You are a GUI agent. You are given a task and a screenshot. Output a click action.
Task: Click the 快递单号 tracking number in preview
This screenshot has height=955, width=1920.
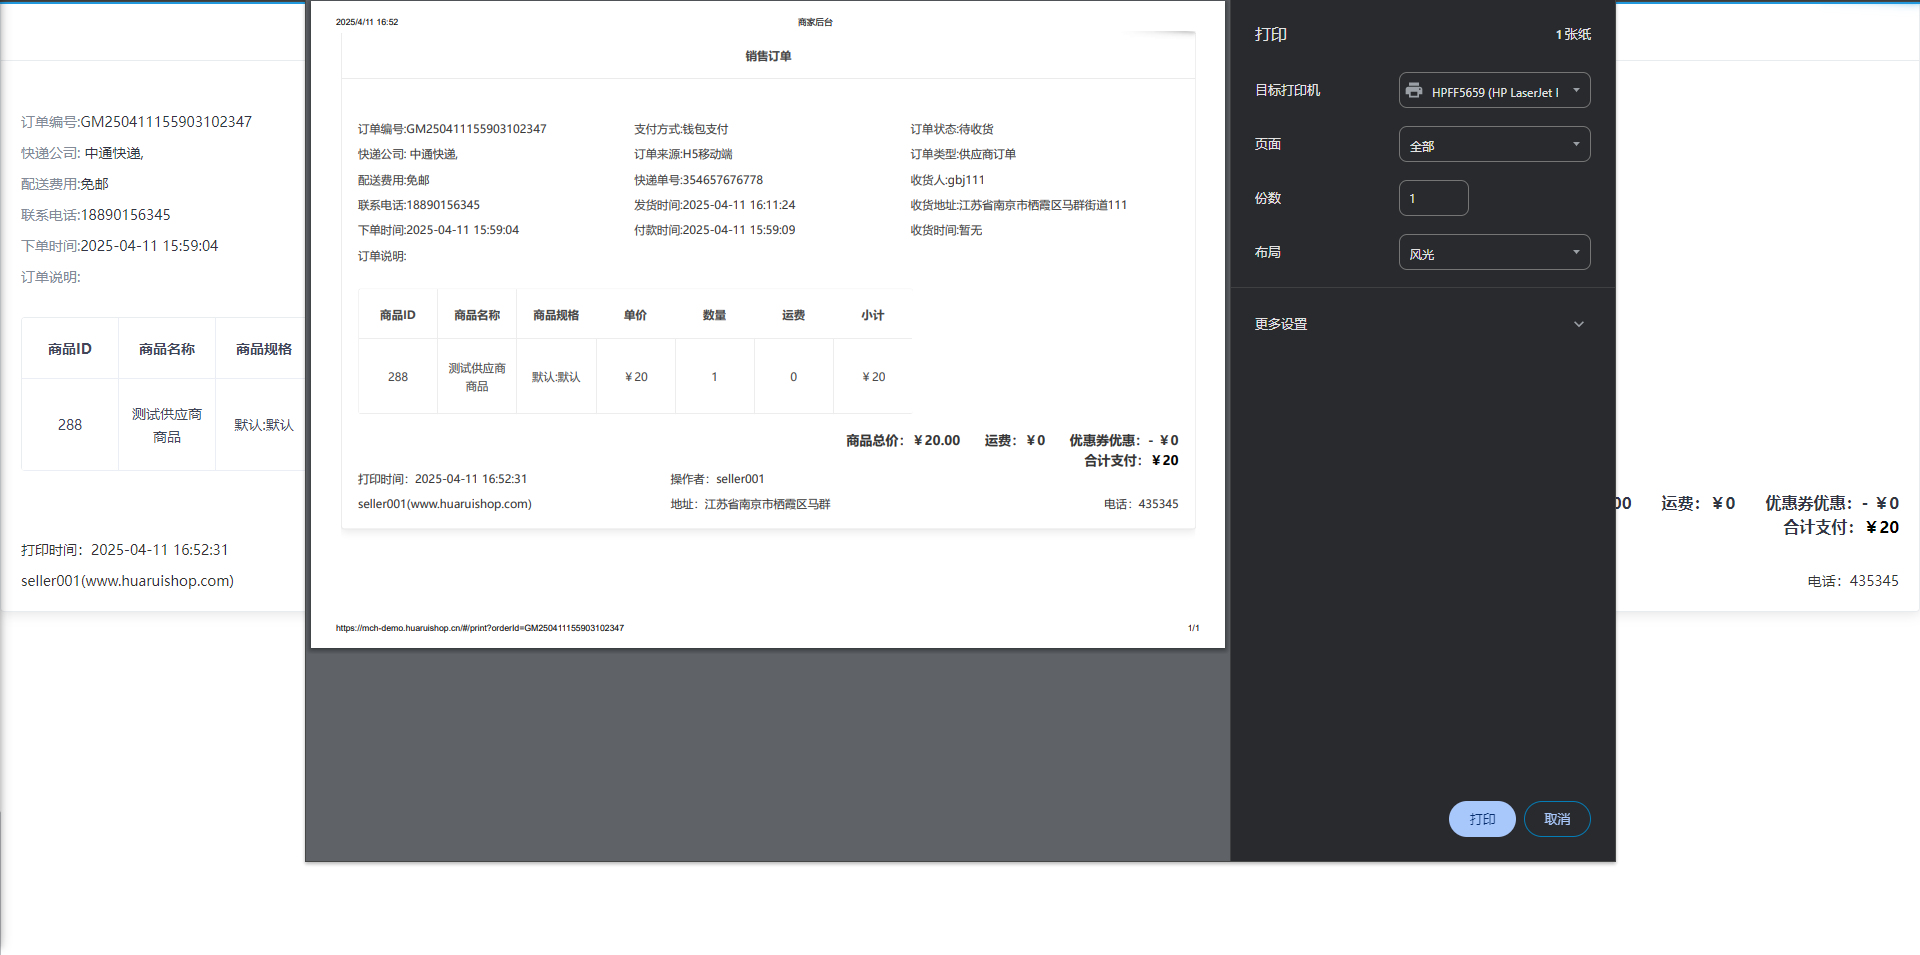698,180
